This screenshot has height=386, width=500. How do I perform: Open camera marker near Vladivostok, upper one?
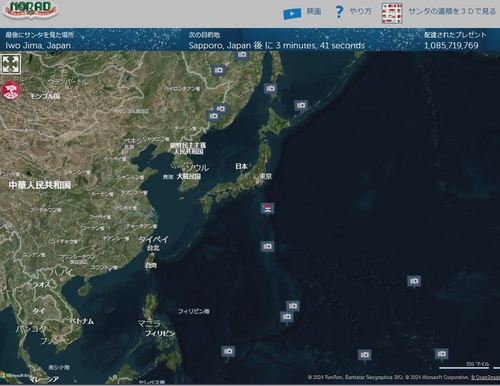pyautogui.click(x=220, y=109)
